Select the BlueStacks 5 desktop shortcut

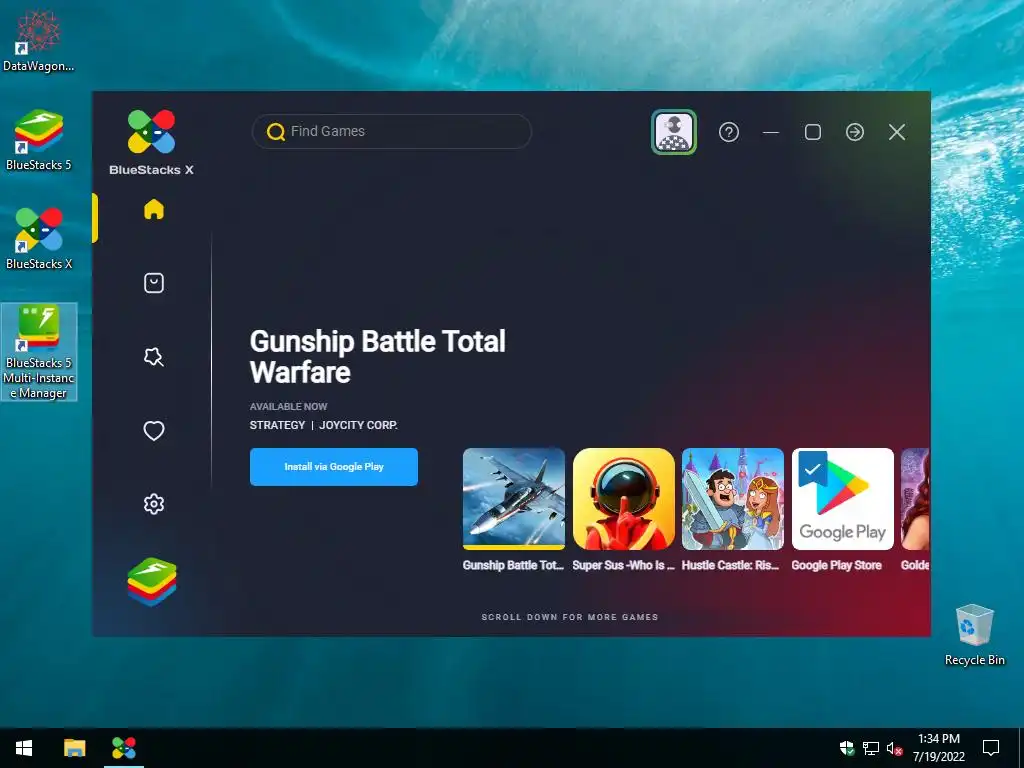(39, 140)
